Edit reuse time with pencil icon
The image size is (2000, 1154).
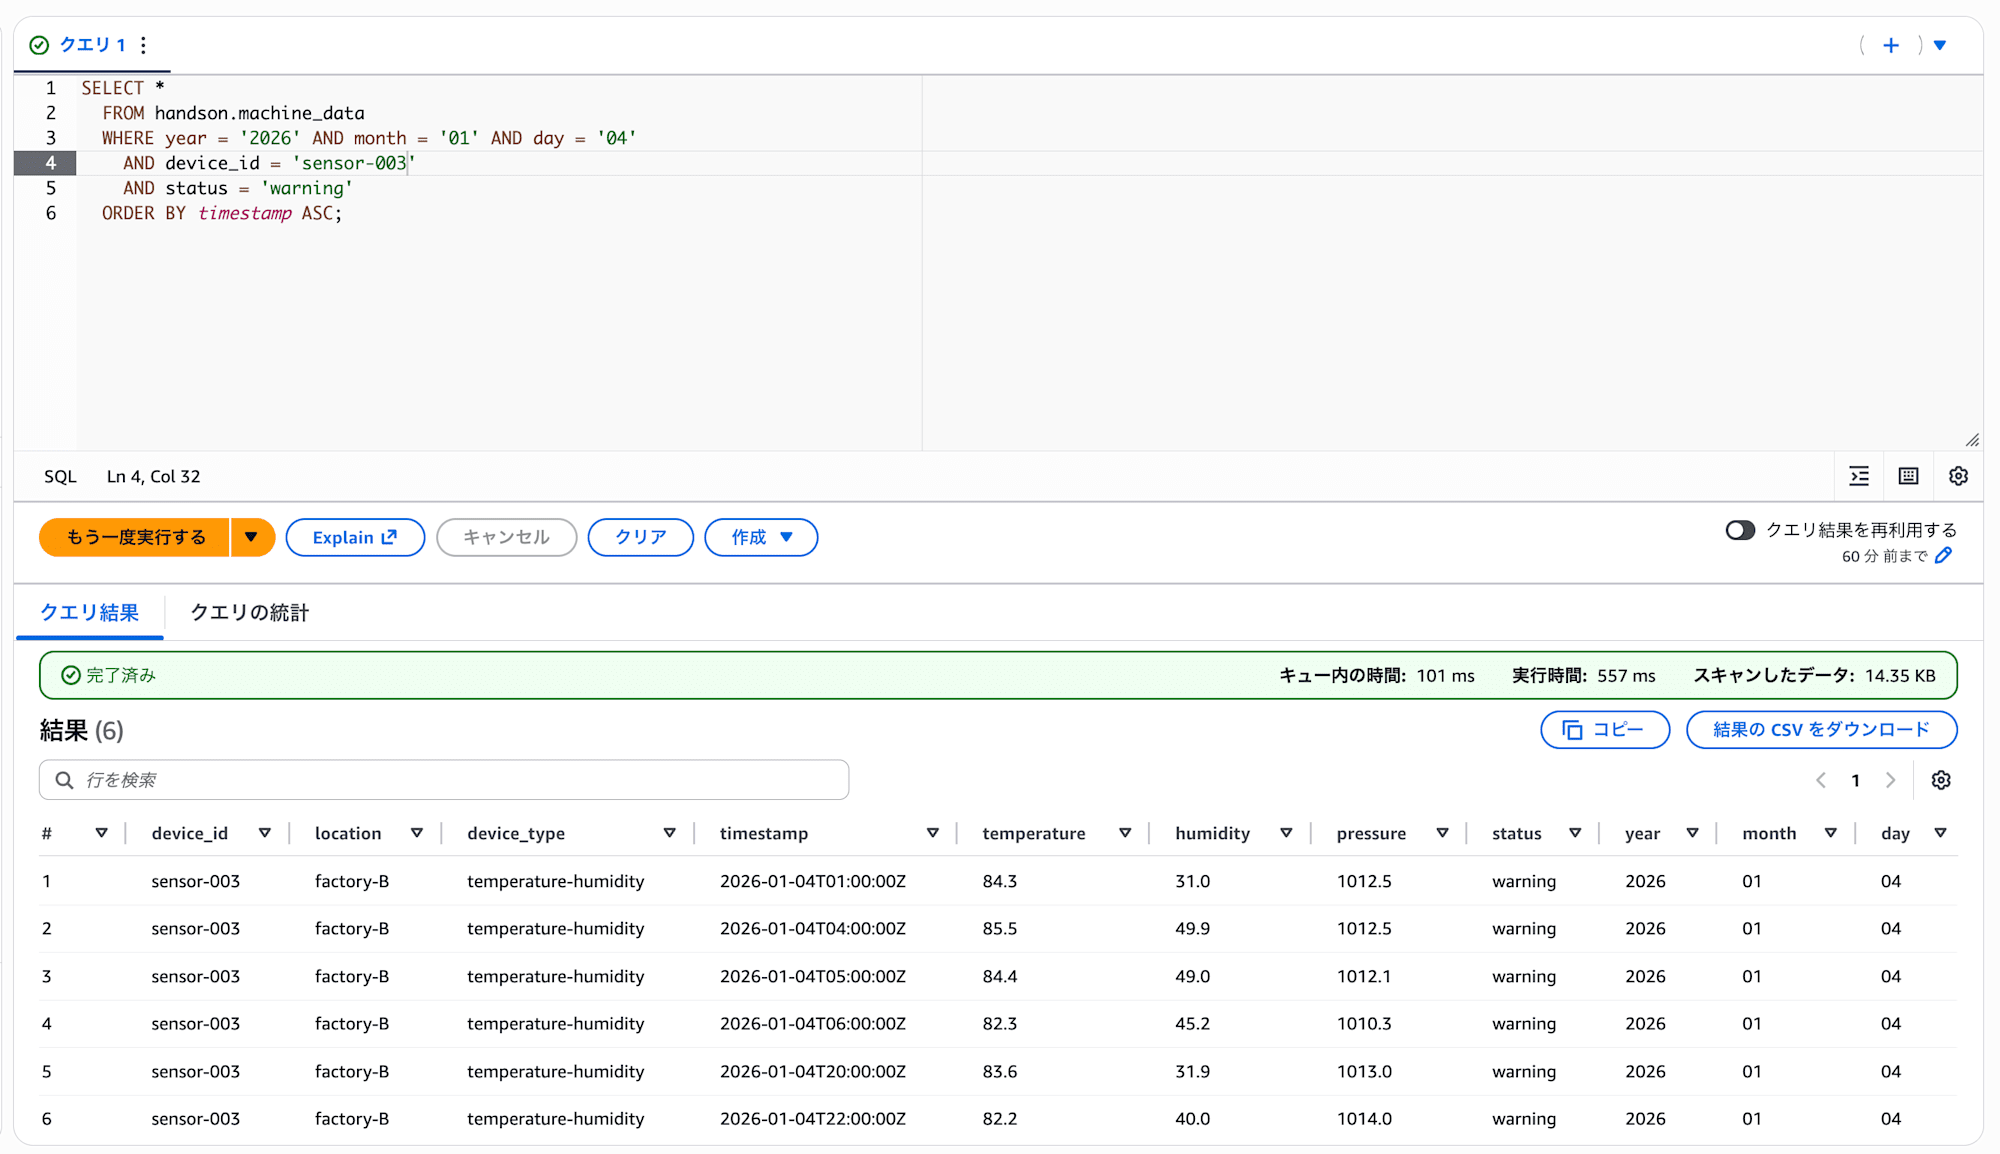[x=1943, y=556]
